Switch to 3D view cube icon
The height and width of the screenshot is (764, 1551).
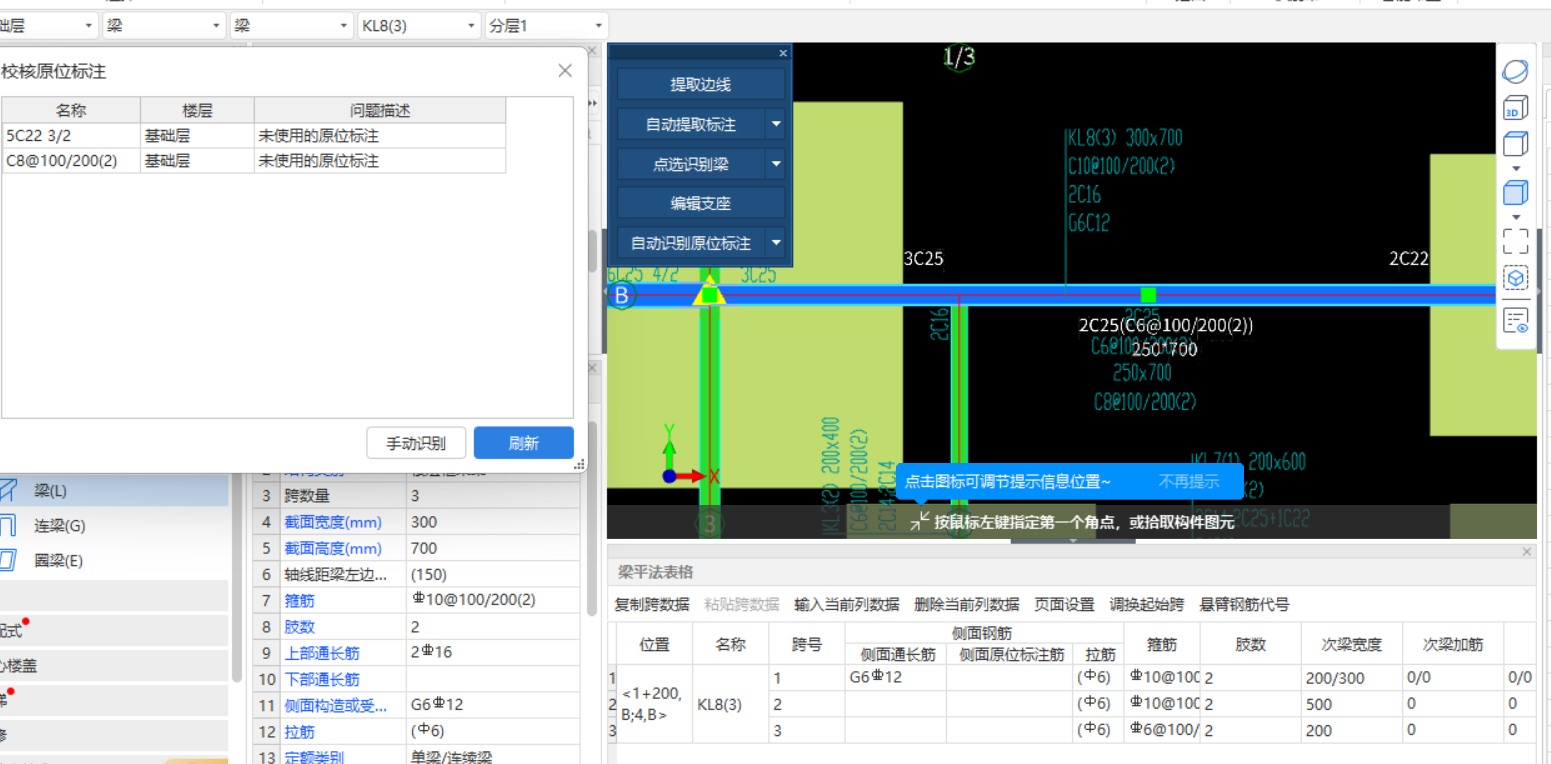tap(1516, 108)
